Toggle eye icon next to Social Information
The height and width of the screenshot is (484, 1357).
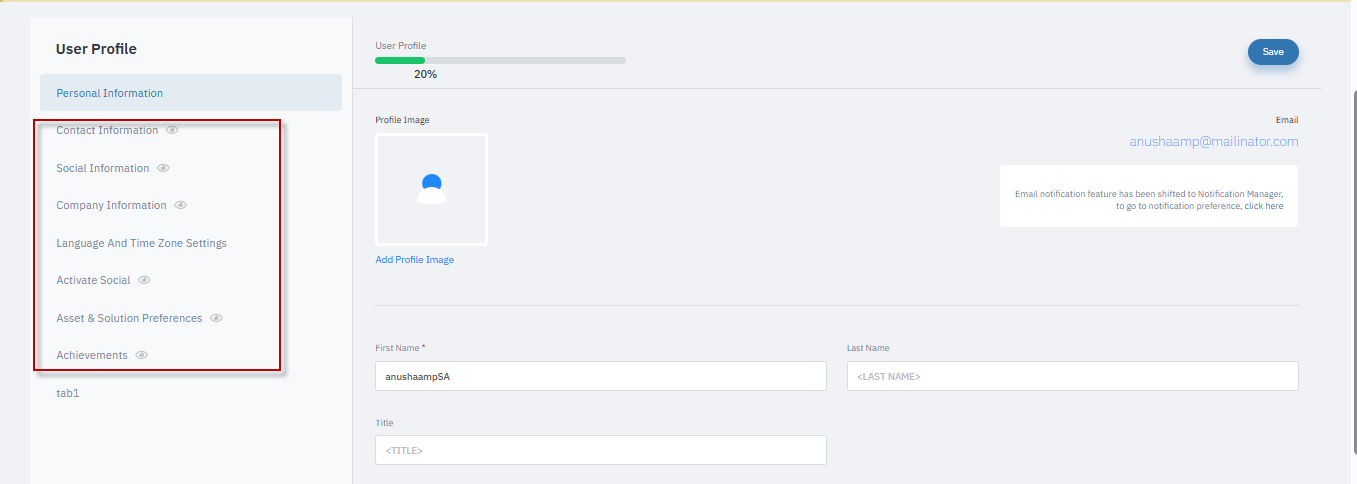[163, 168]
